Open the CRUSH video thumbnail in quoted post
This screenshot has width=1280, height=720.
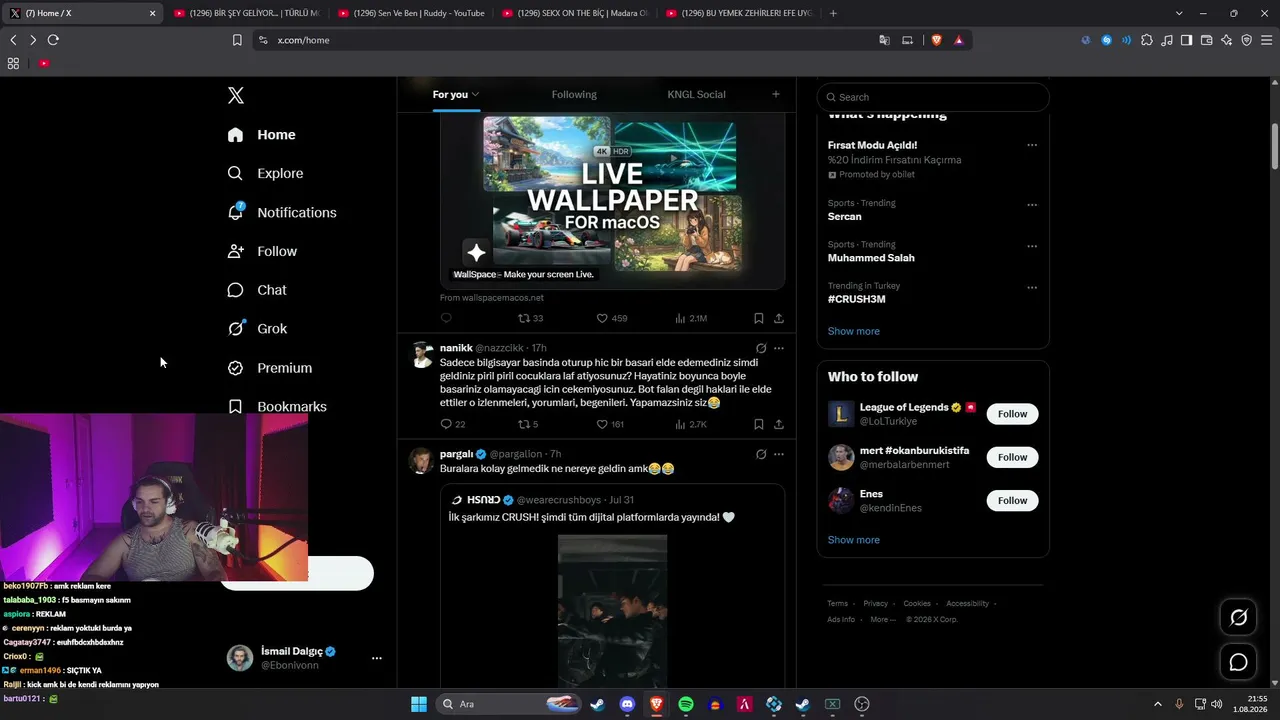click(x=612, y=610)
